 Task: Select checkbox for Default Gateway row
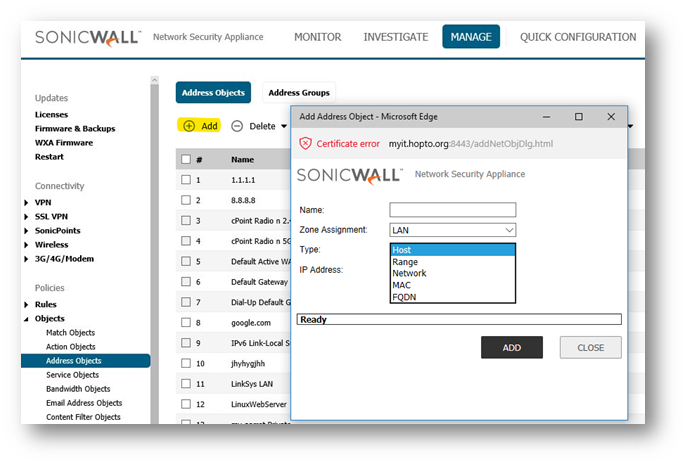coord(186,282)
